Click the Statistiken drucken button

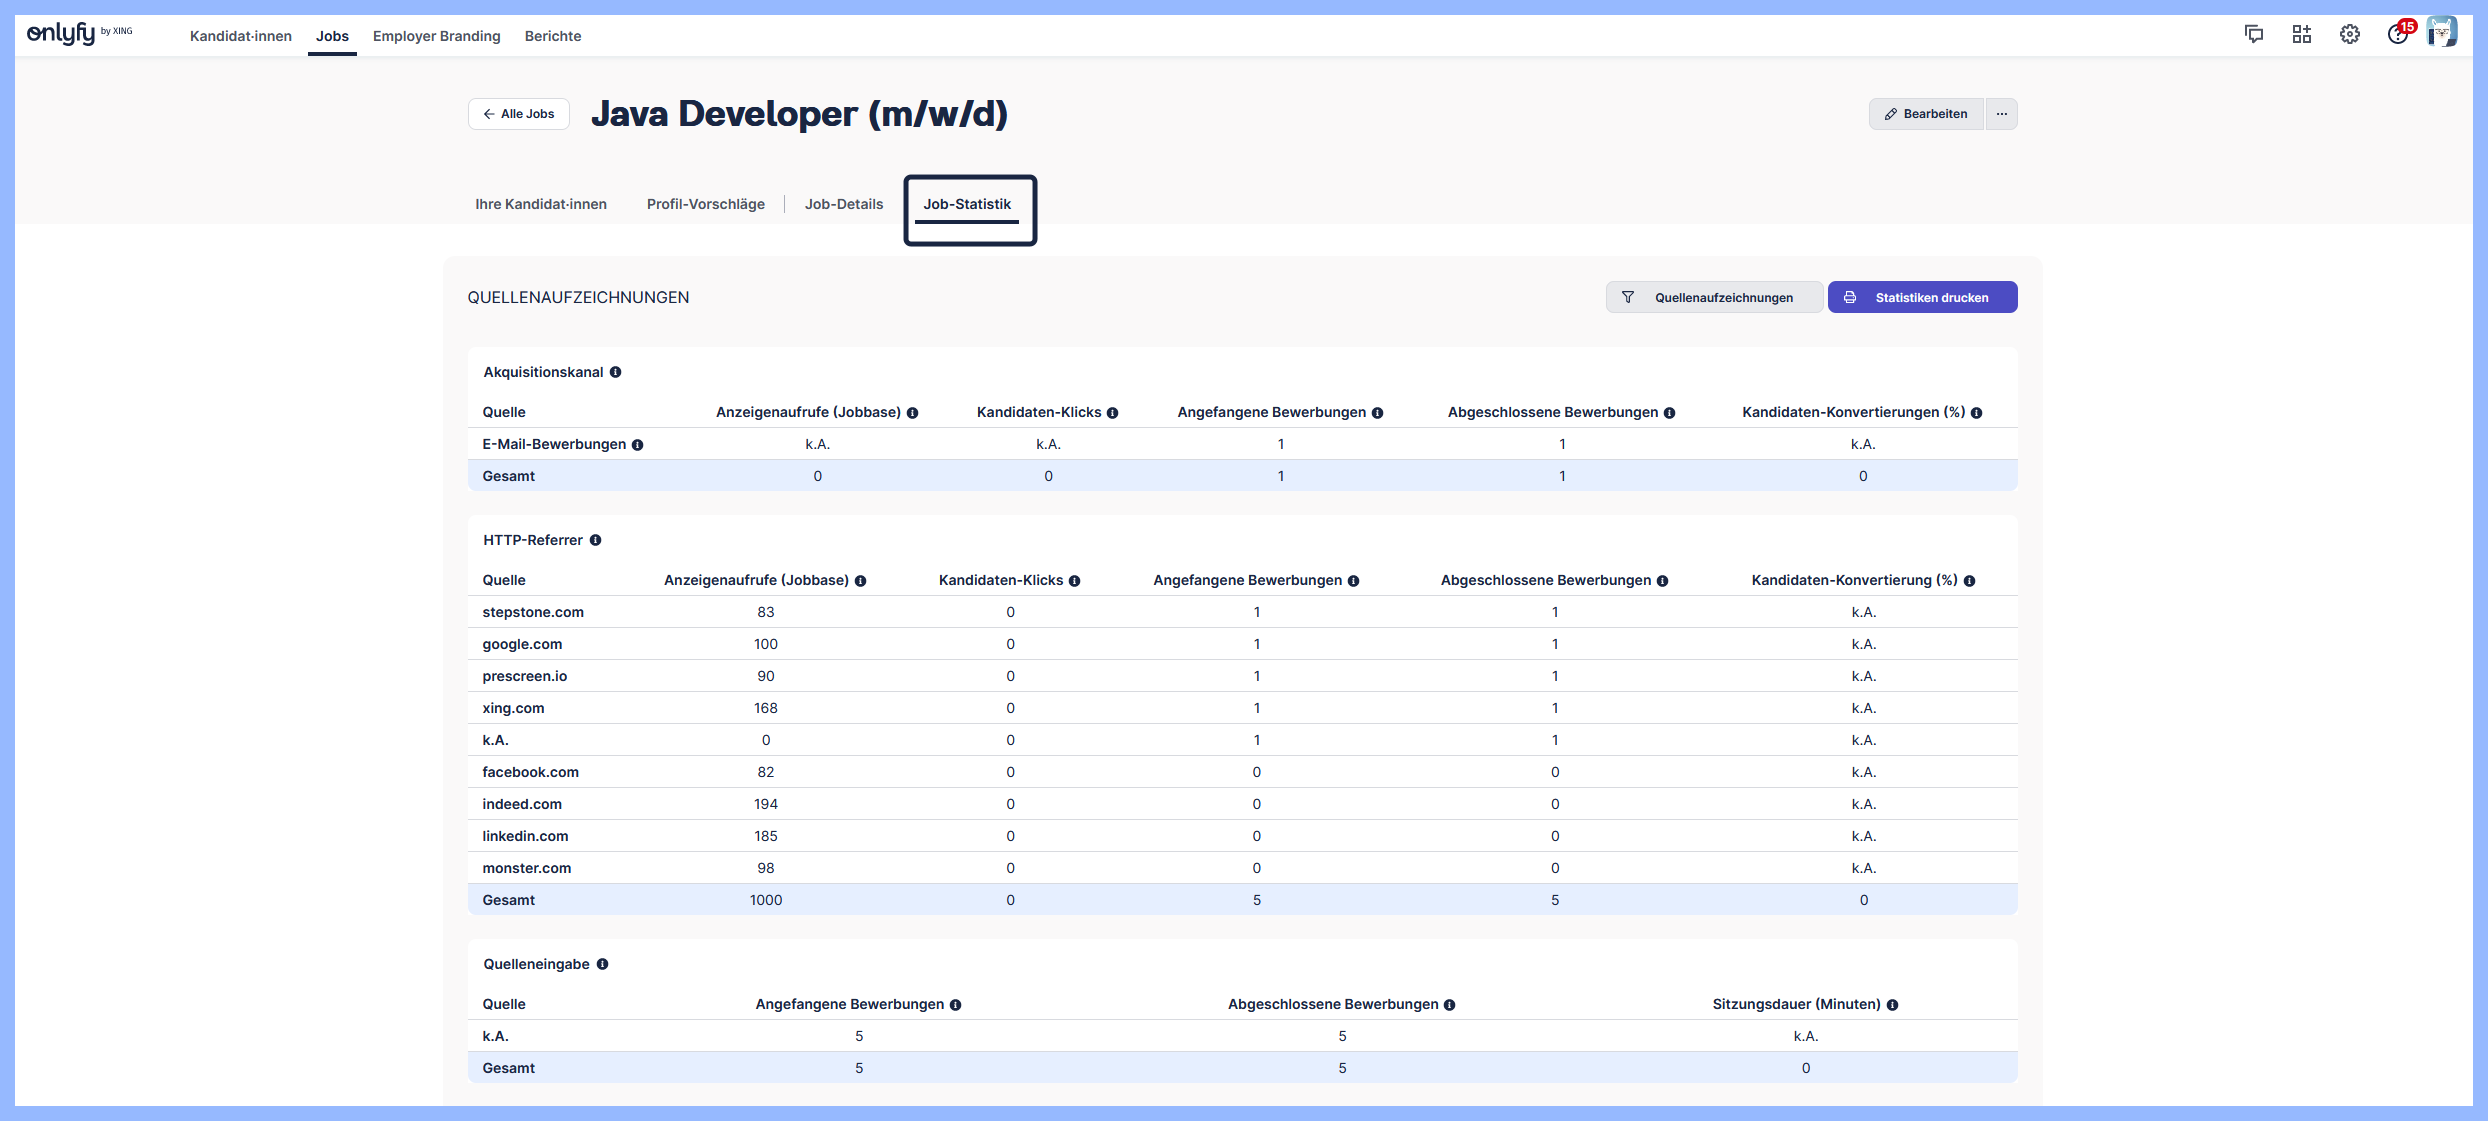1921,297
